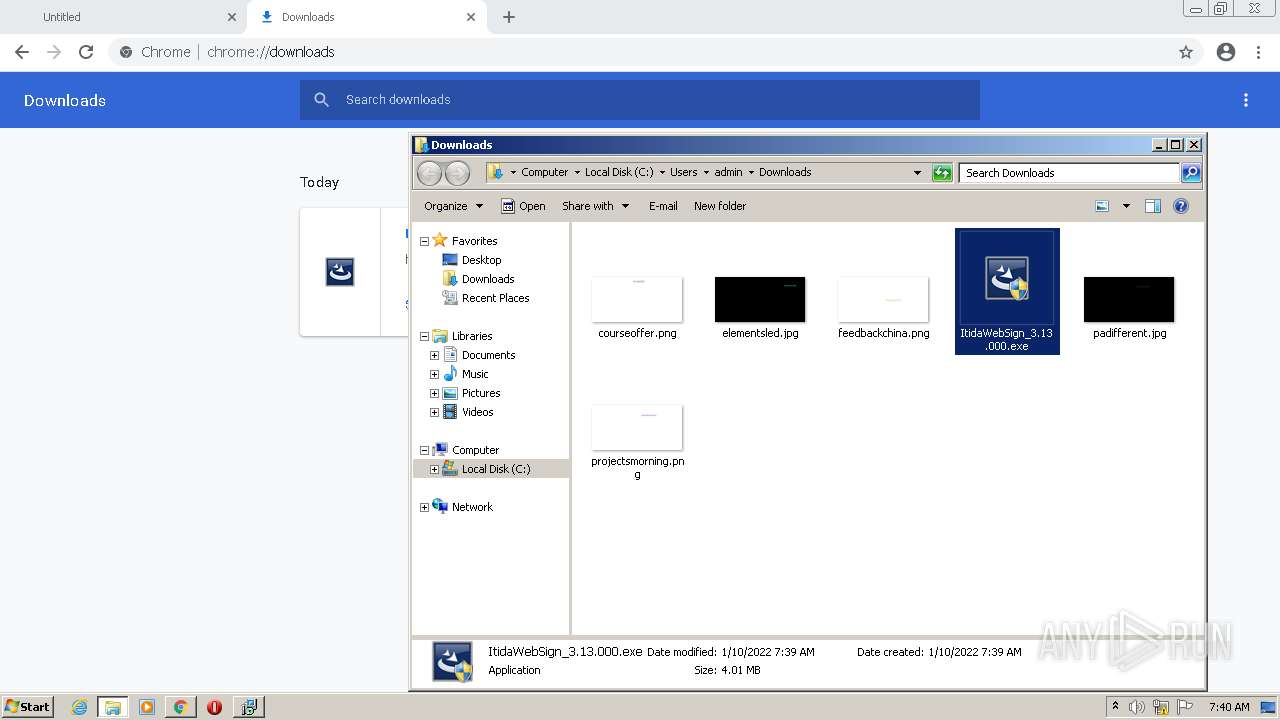Switch to Chrome via taskbar icon
Image resolution: width=1280 pixels, height=720 pixels.
tap(181, 707)
